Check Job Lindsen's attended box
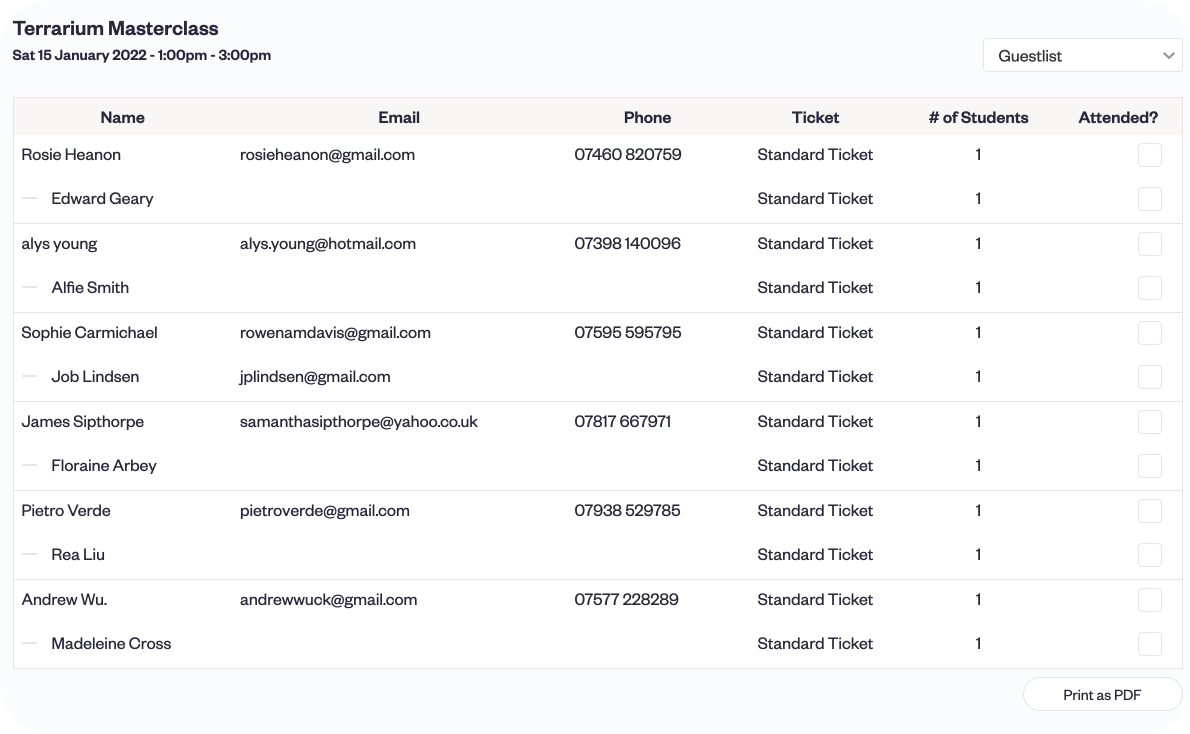The width and height of the screenshot is (1190, 734). coord(1150,377)
